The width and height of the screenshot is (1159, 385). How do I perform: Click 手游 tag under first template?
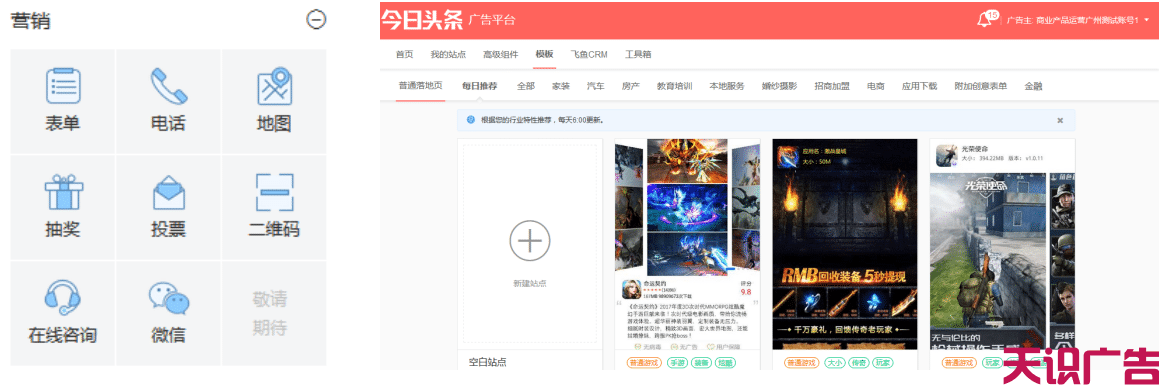point(677,363)
